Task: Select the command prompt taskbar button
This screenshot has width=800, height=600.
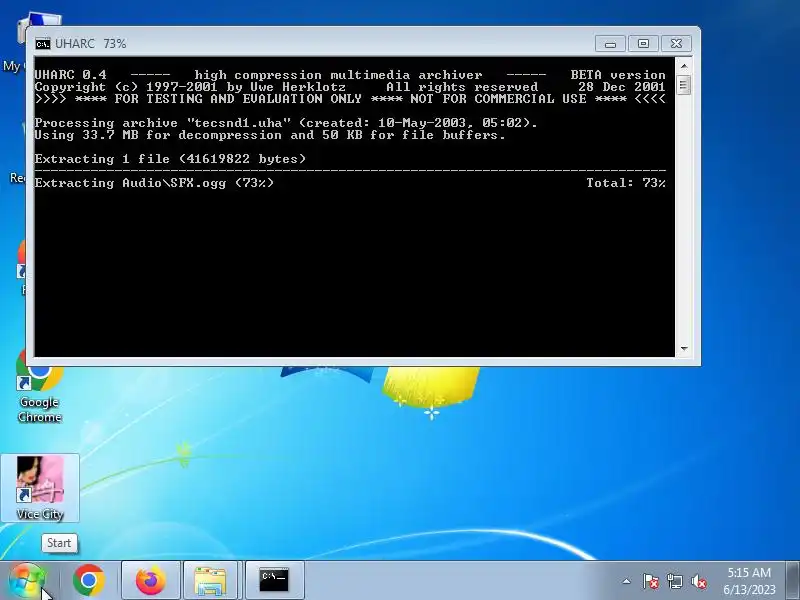Action: click(x=274, y=581)
